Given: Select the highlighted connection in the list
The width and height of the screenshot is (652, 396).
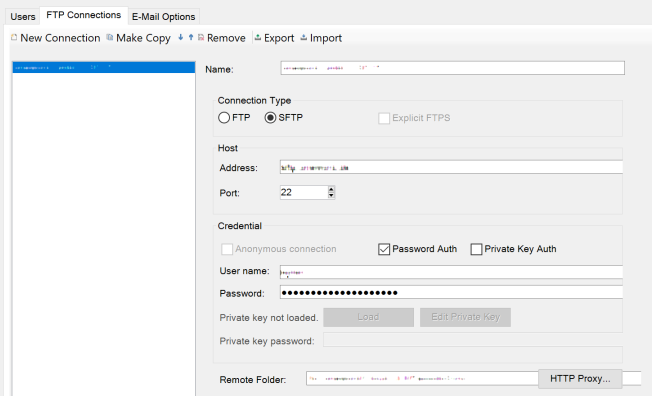Looking at the screenshot, I should [104, 67].
